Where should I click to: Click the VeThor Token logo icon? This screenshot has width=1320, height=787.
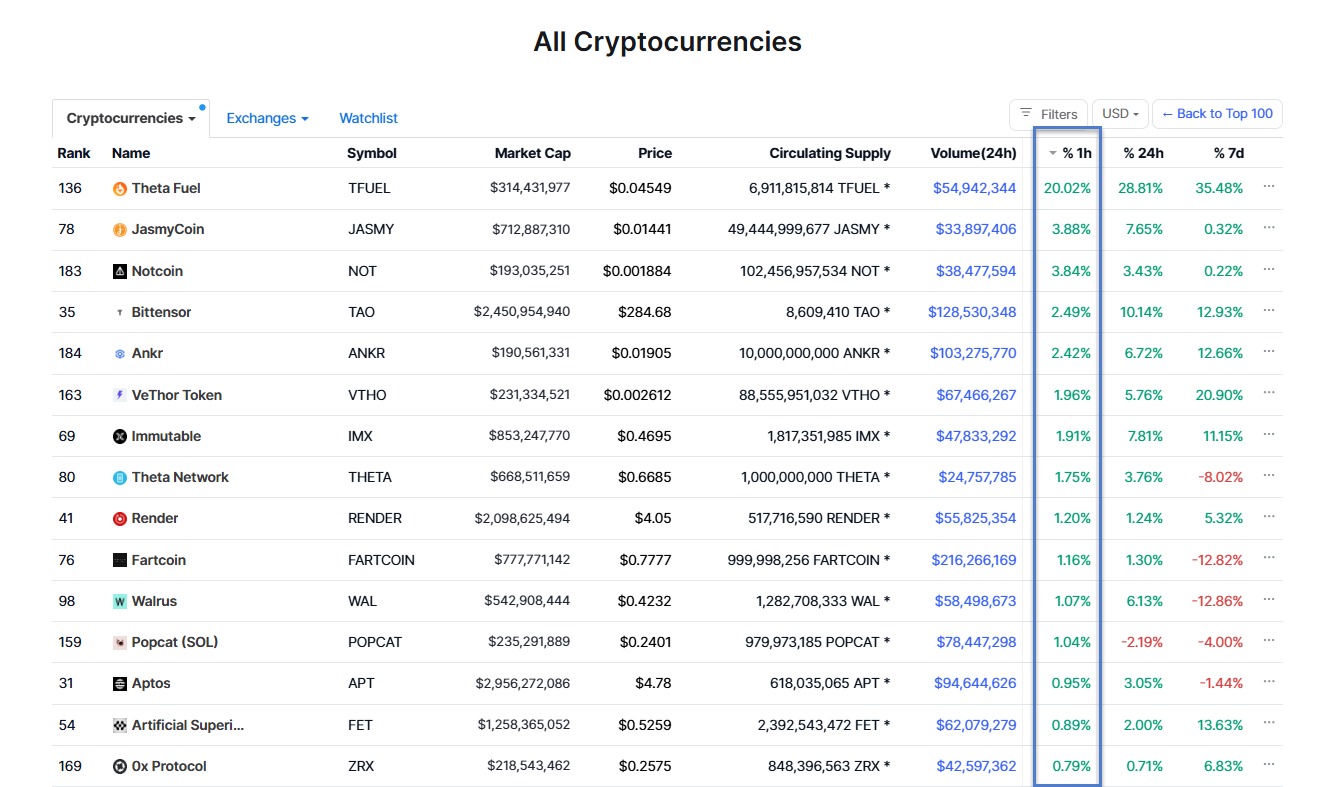click(120, 395)
